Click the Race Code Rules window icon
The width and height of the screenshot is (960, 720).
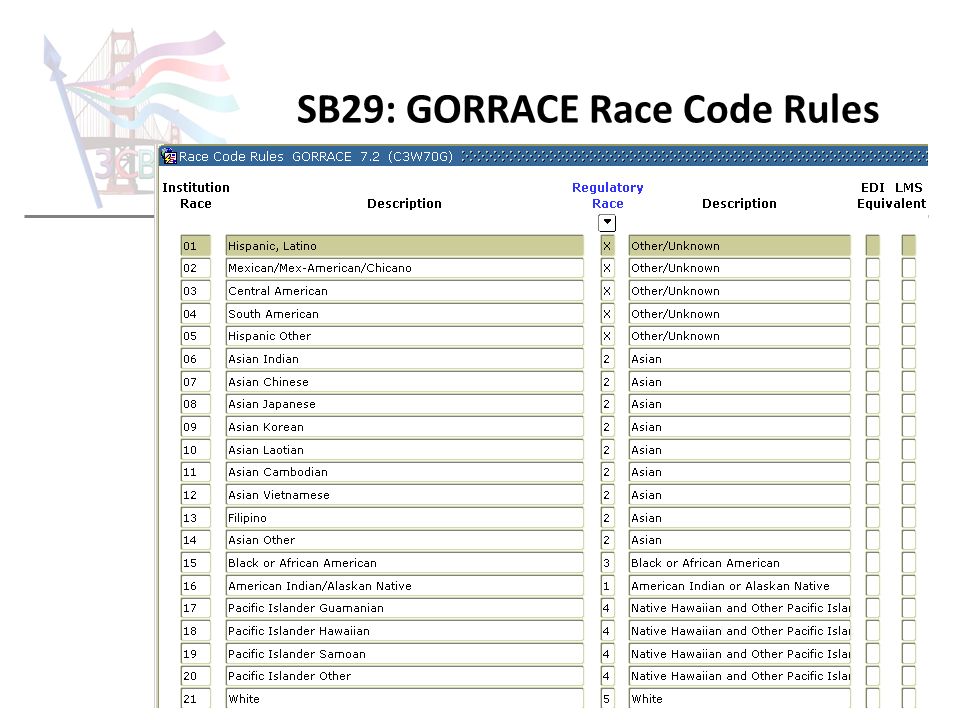tap(169, 156)
